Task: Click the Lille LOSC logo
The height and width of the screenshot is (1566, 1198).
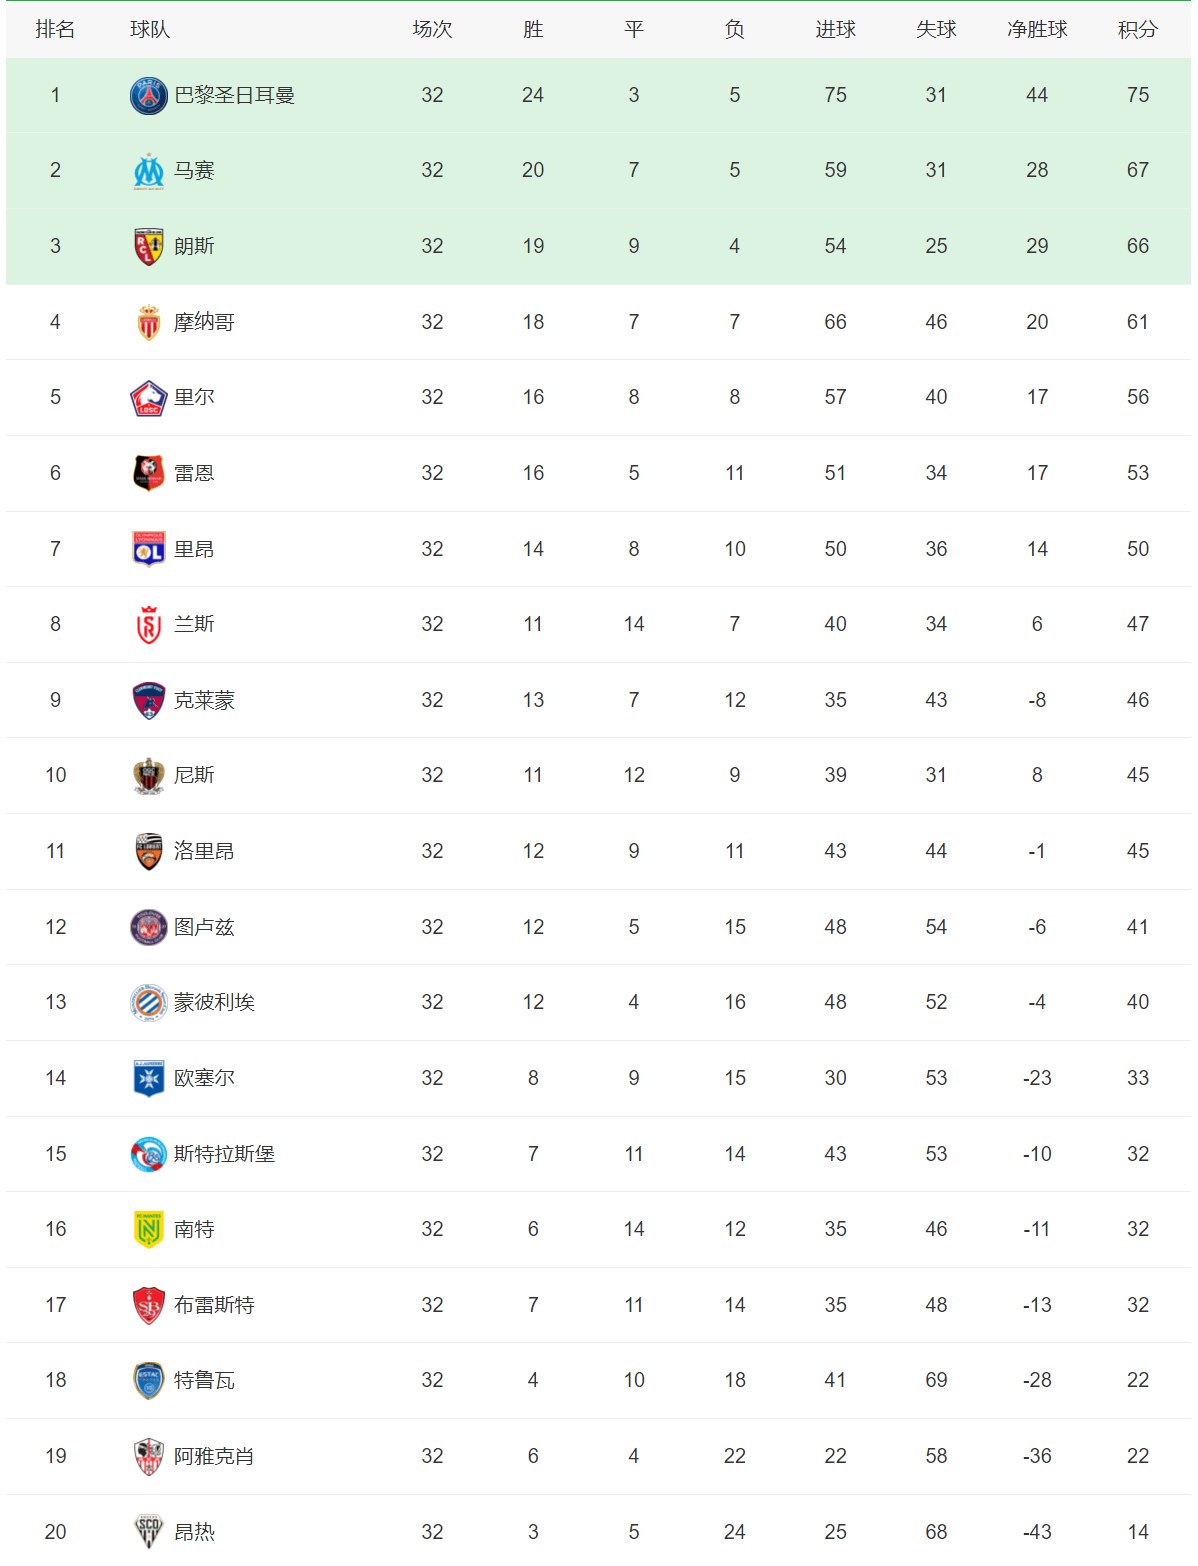Action: pos(149,398)
